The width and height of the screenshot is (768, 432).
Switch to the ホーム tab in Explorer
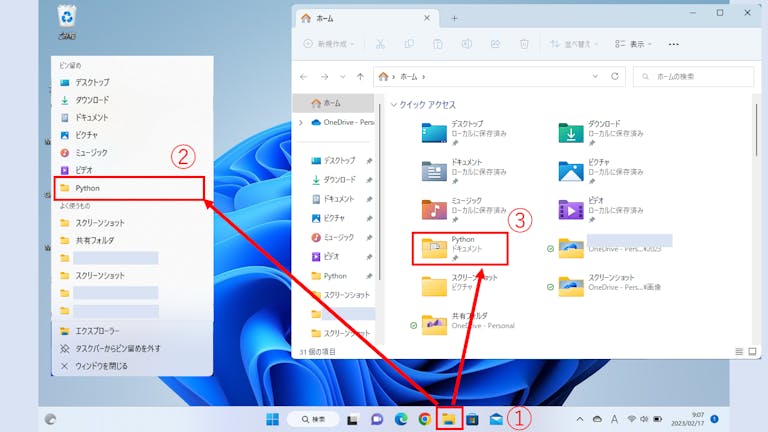point(360,18)
